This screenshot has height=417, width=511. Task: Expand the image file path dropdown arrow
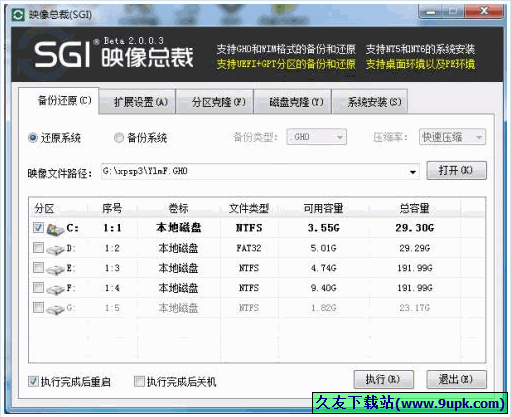pyautogui.click(x=413, y=172)
